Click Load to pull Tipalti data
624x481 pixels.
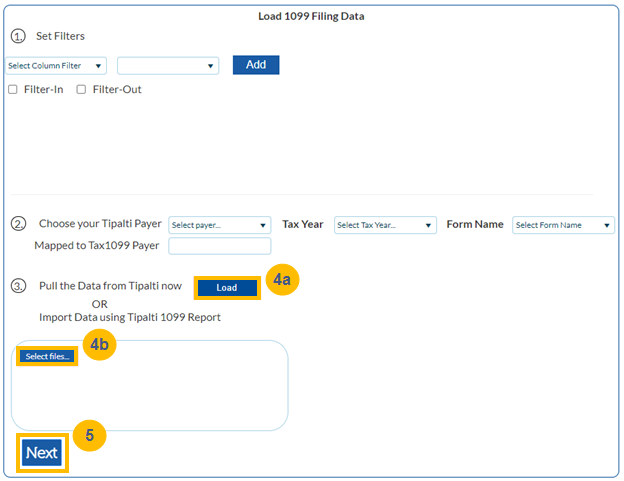227,287
